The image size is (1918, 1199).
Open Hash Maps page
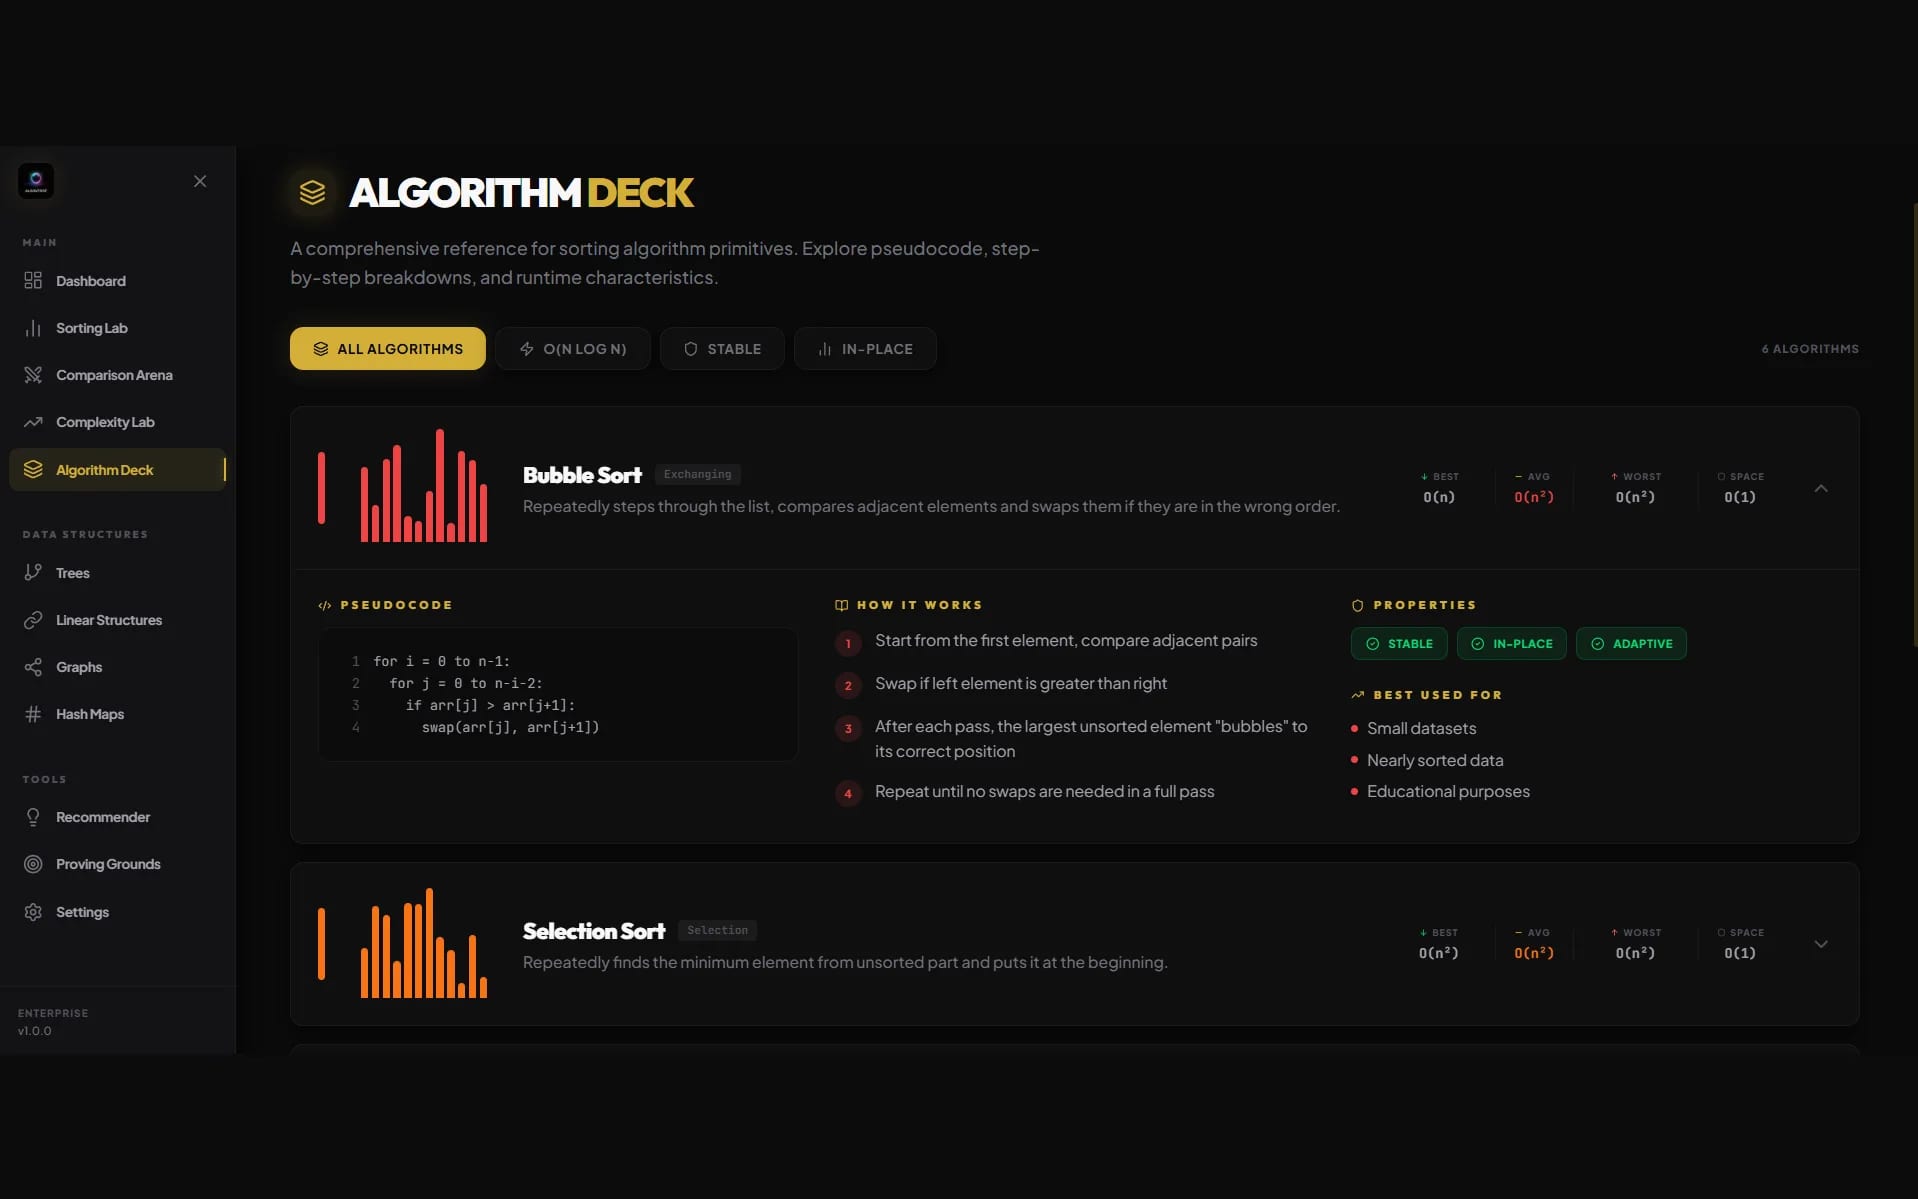[x=118, y=714]
